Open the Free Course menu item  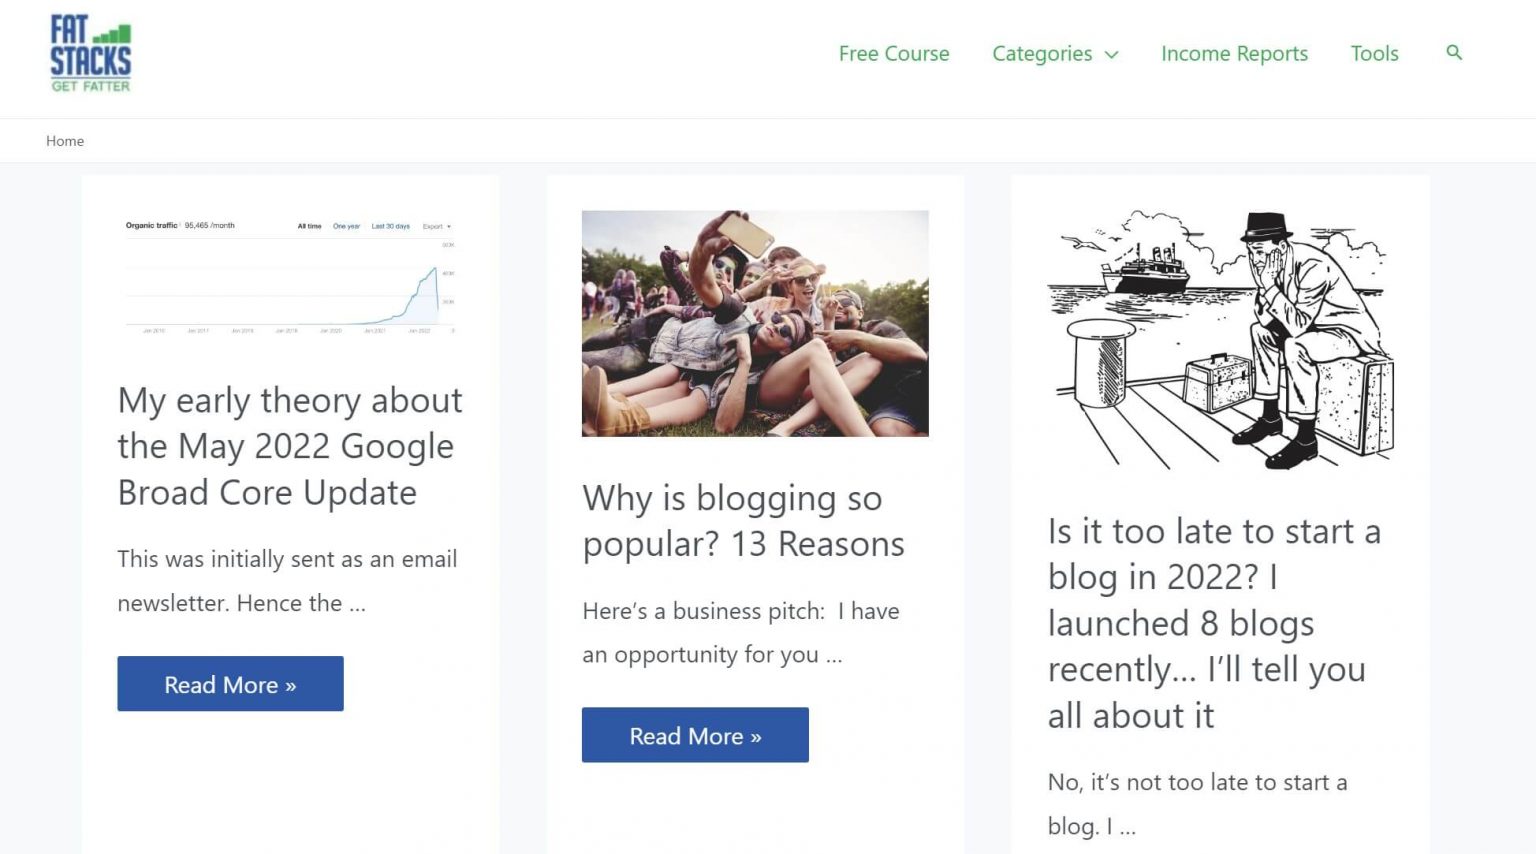click(x=893, y=54)
